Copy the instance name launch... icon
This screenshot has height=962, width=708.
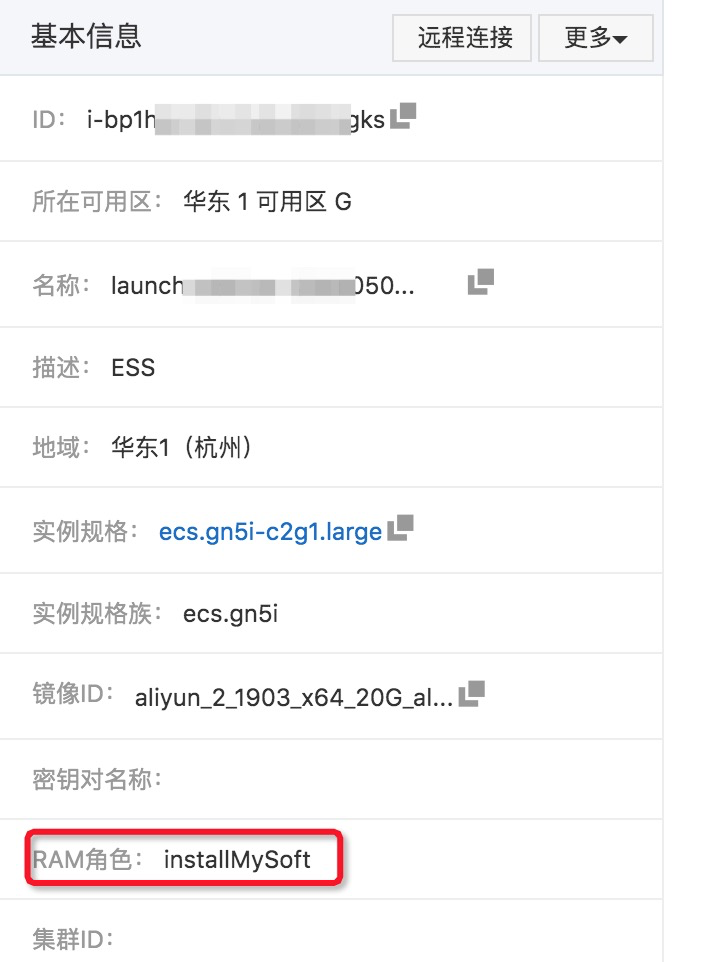(481, 282)
